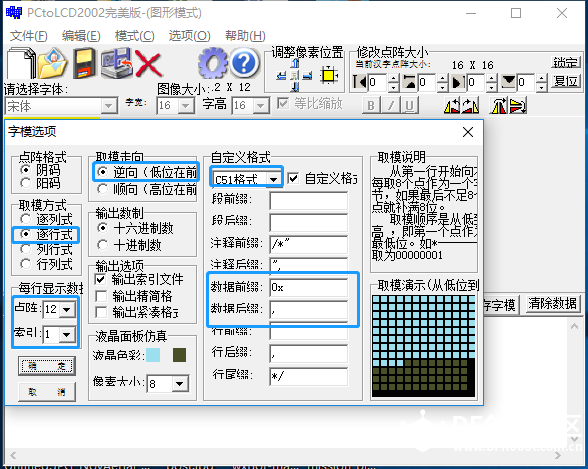588x469 pixels.
Task: Click the third mirror triangle icon
Action: (x=499, y=105)
